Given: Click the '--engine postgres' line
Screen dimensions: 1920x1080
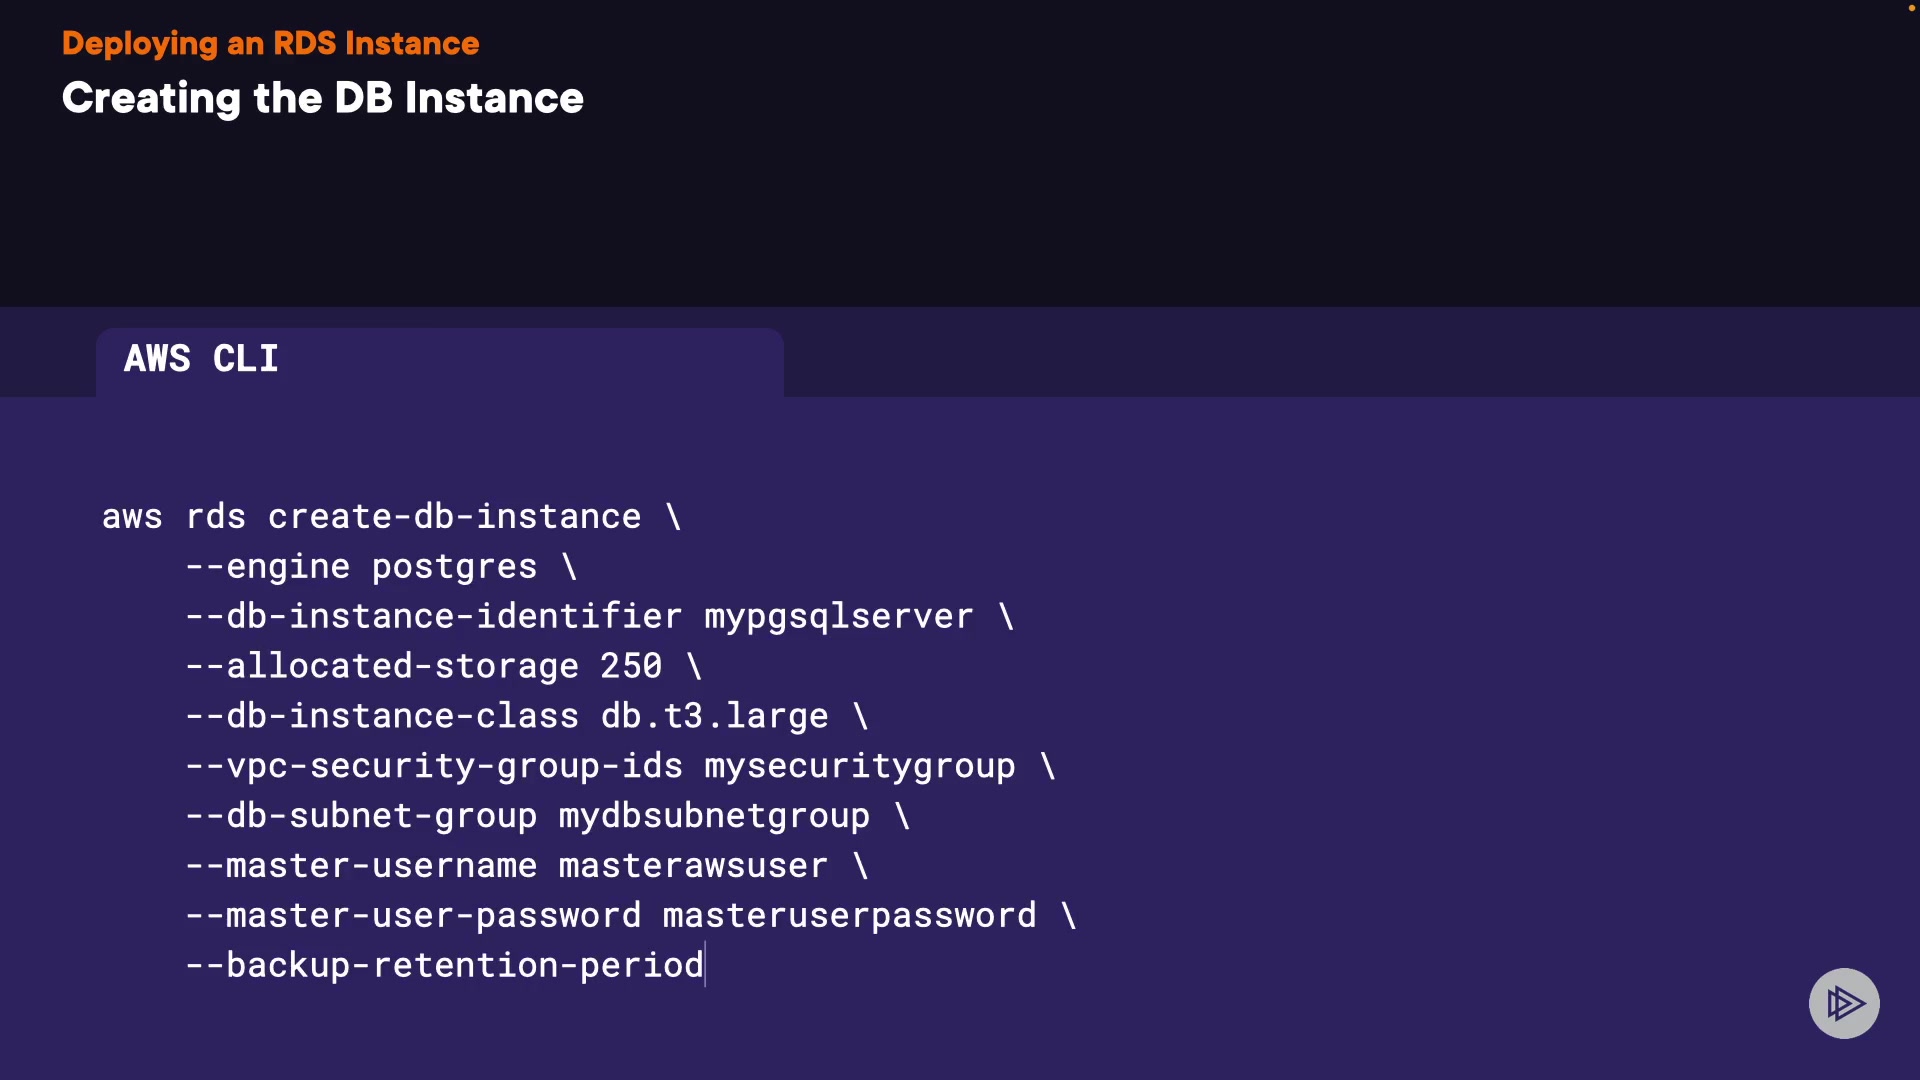Looking at the screenshot, I should pyautogui.click(x=380, y=567).
